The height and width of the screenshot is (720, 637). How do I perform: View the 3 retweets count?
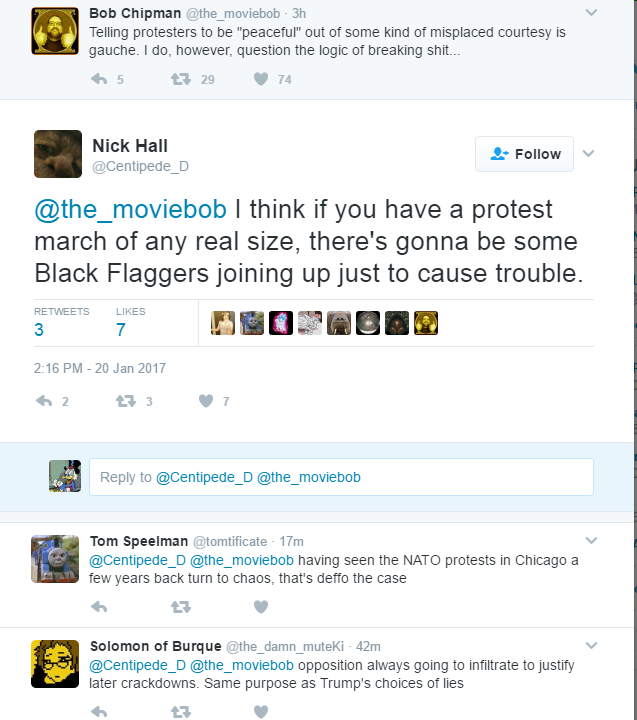pyautogui.click(x=39, y=330)
